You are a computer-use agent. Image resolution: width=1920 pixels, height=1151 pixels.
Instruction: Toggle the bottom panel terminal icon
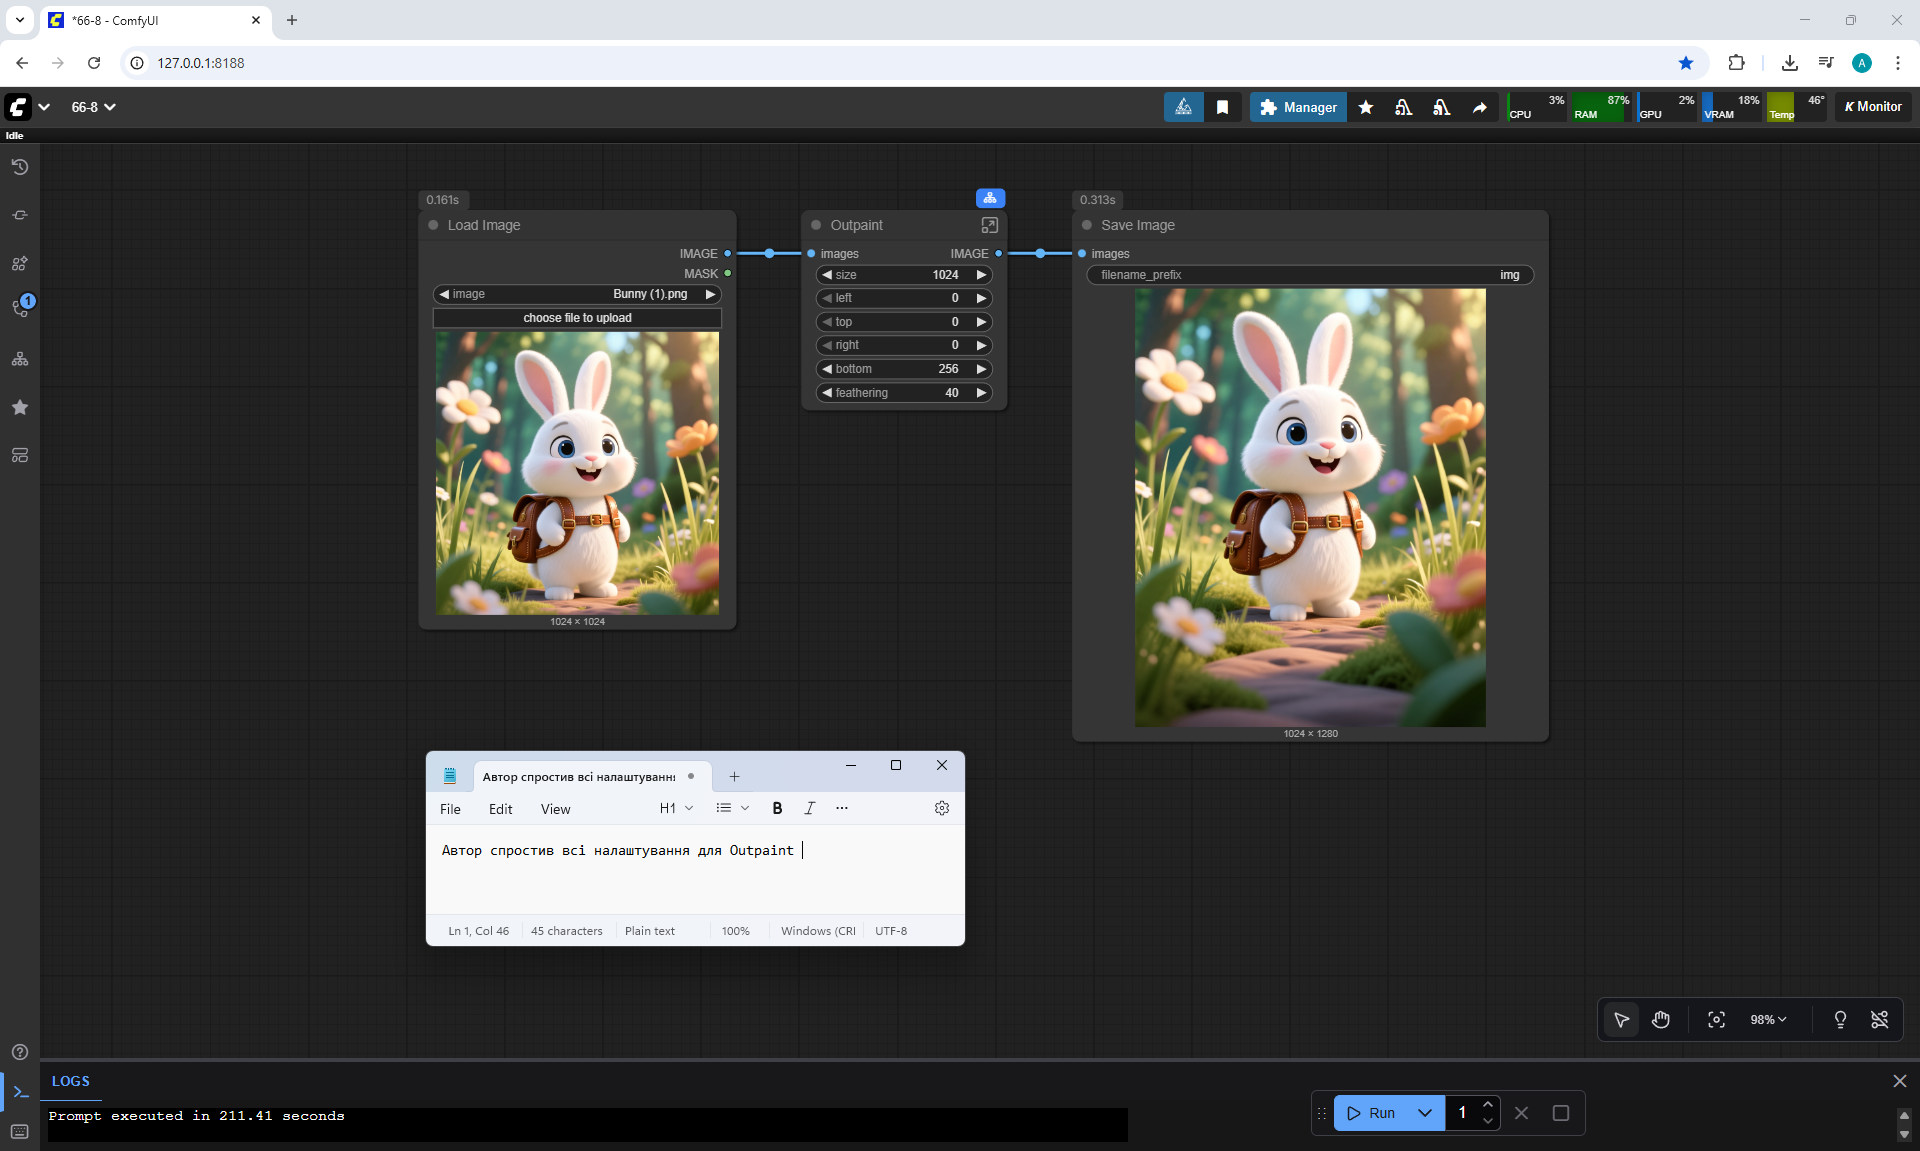click(20, 1092)
